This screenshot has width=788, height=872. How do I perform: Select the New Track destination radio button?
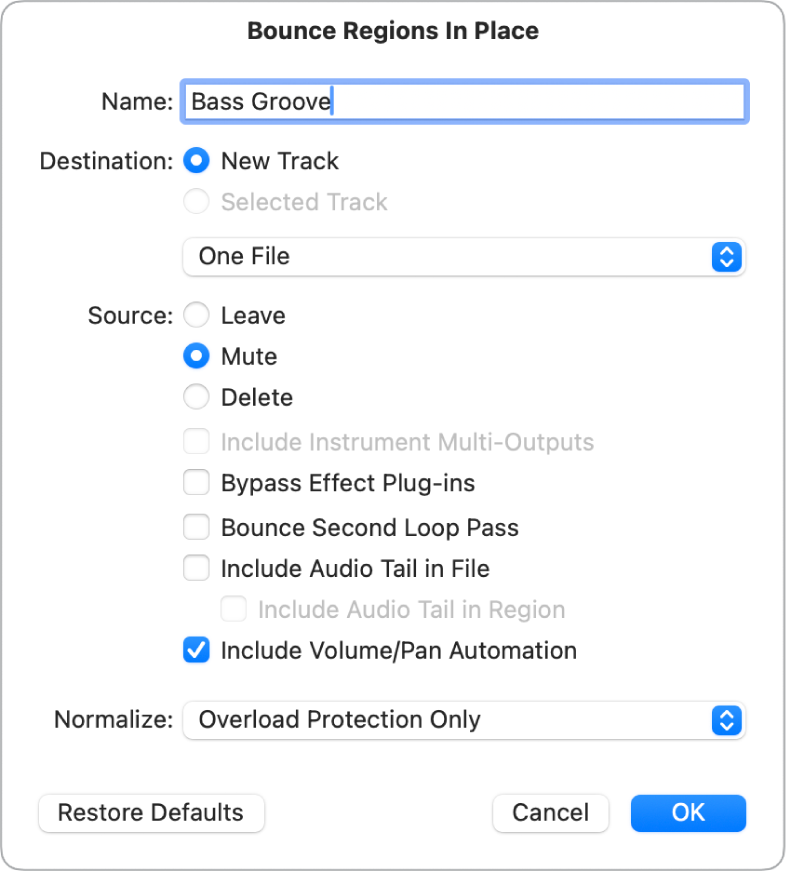(196, 161)
